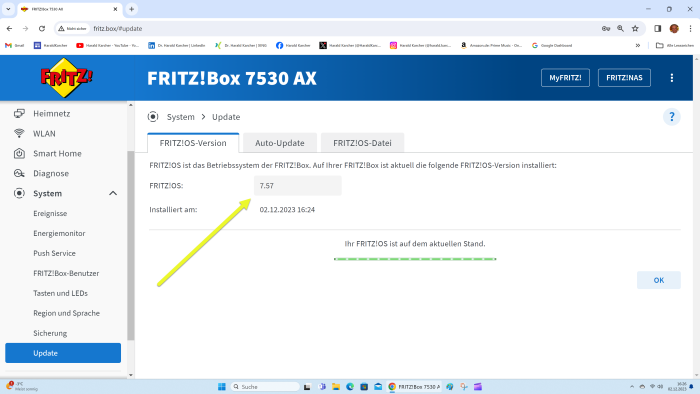Click System in the breadcrumb

[x=181, y=117]
